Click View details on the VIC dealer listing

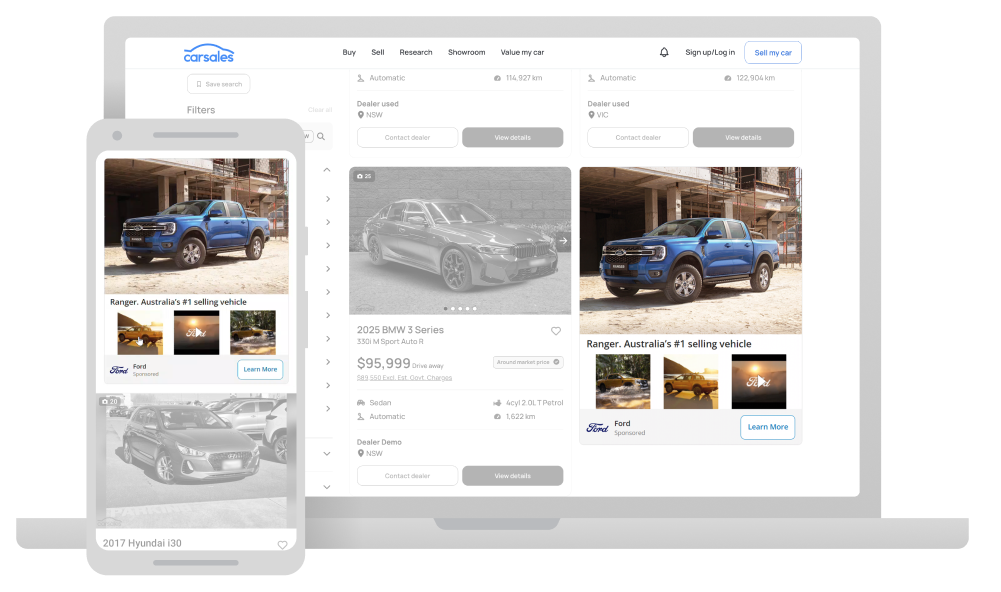click(x=743, y=137)
